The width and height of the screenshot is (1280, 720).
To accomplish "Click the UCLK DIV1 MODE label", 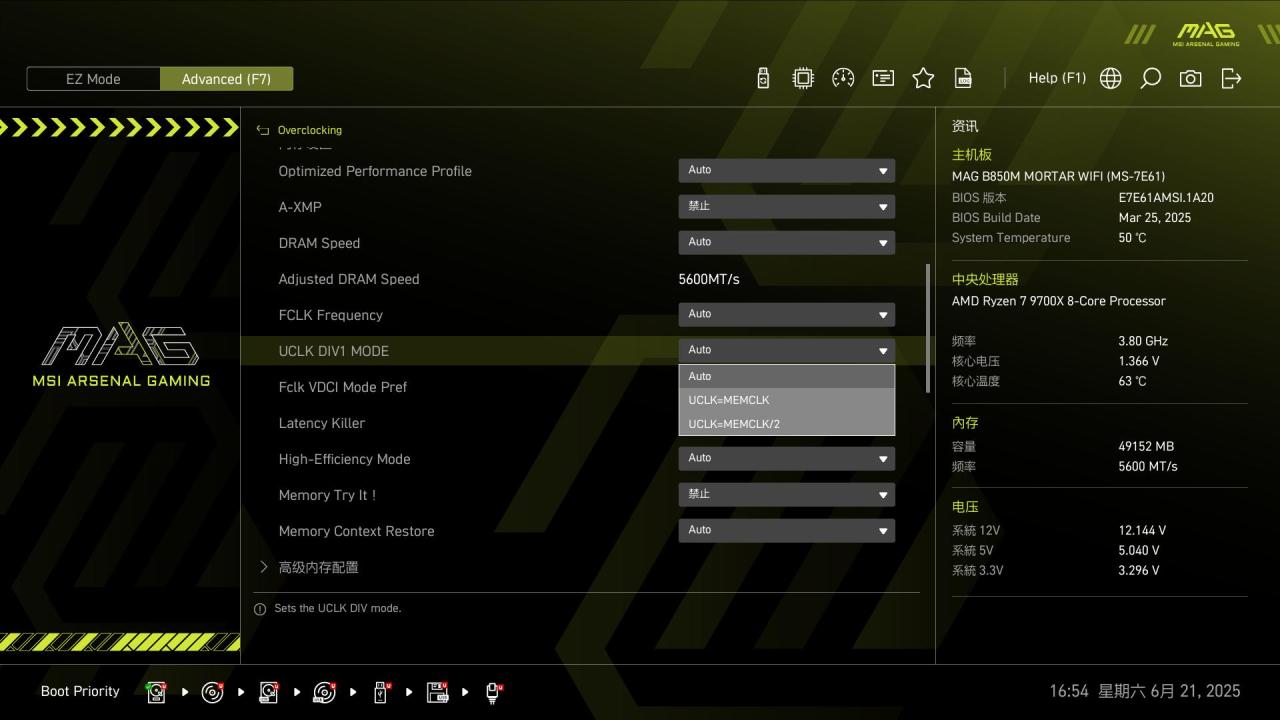I will coord(333,351).
